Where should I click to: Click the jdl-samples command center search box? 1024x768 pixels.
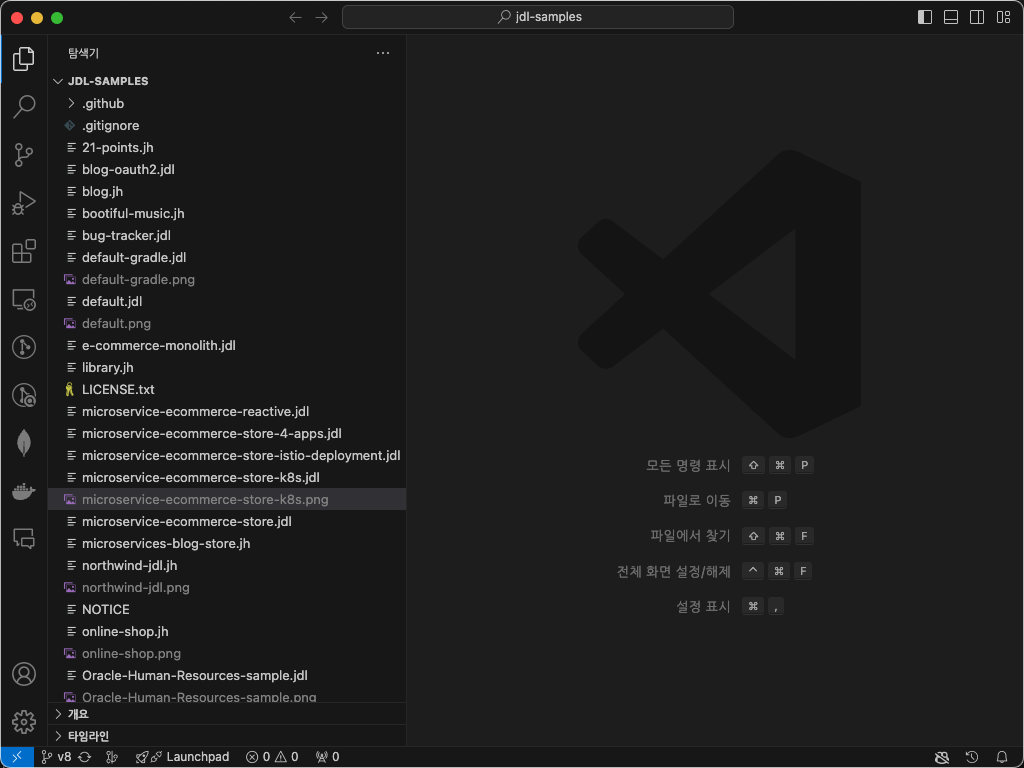coord(537,17)
